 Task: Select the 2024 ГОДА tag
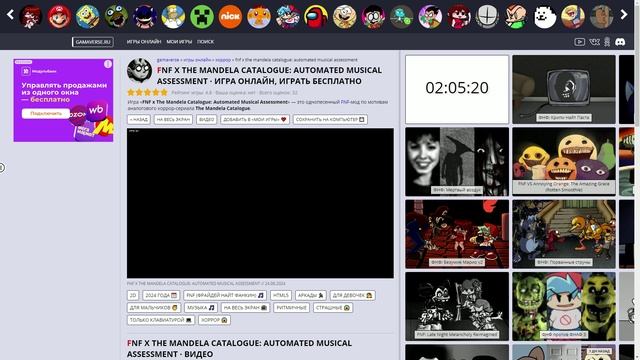(x=161, y=295)
